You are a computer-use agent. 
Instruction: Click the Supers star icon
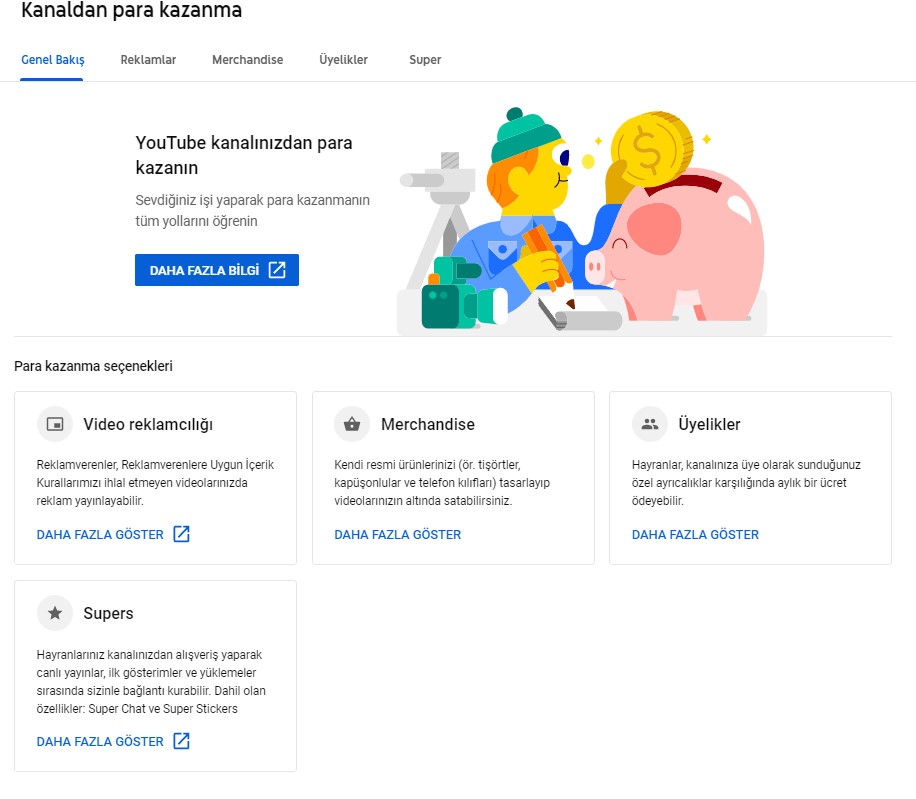(x=55, y=613)
